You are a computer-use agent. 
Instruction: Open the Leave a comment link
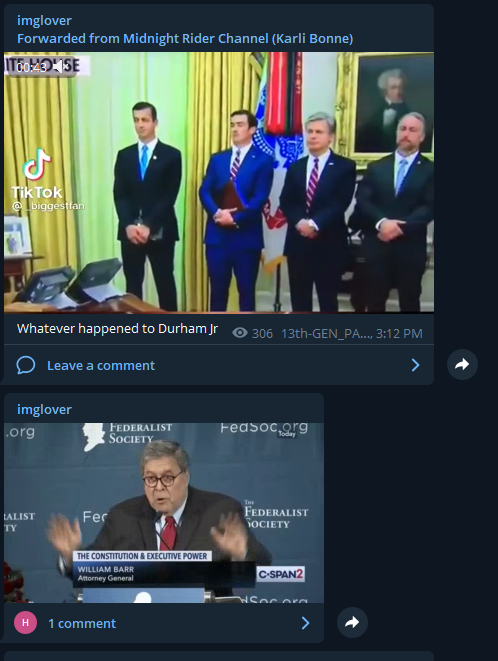pyautogui.click(x=101, y=365)
